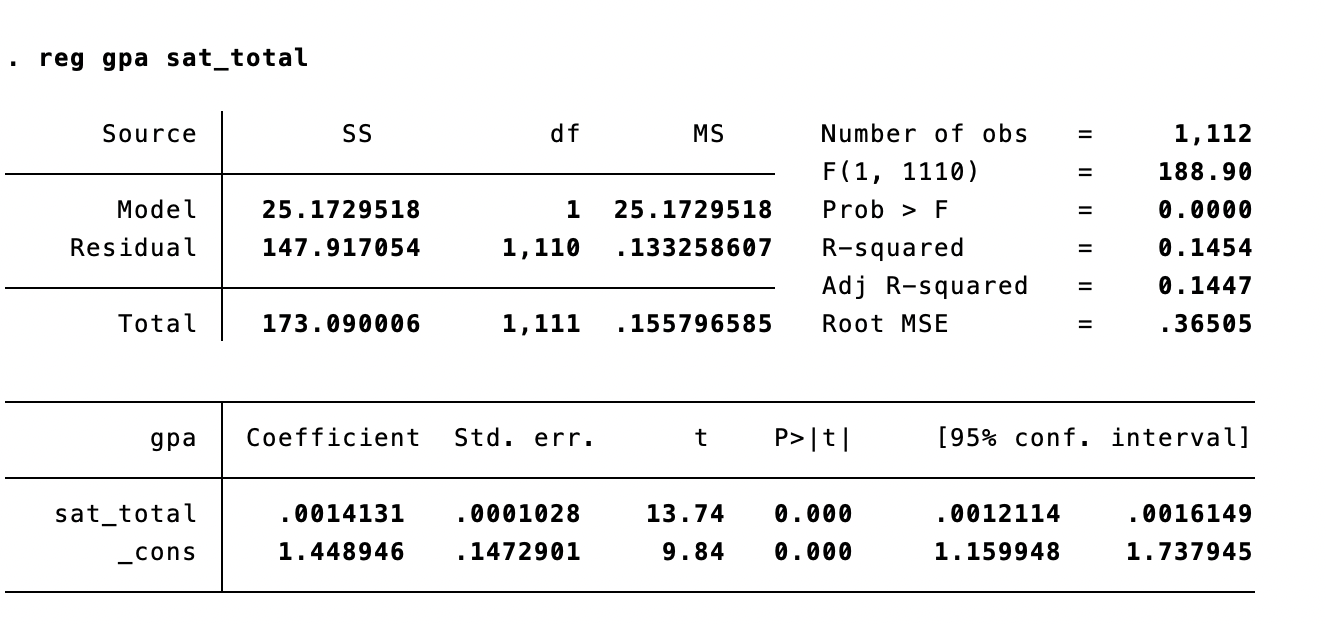1326x624 pixels.
Task: Click the Total SS value 173.090006
Action: (x=341, y=324)
